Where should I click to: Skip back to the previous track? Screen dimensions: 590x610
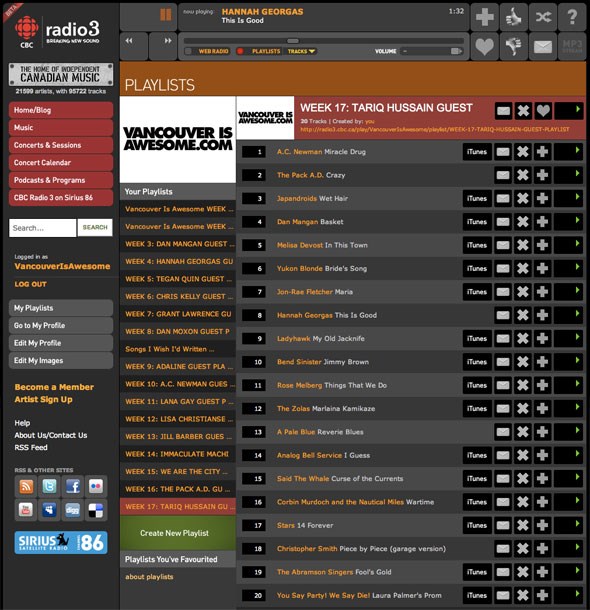click(129, 41)
